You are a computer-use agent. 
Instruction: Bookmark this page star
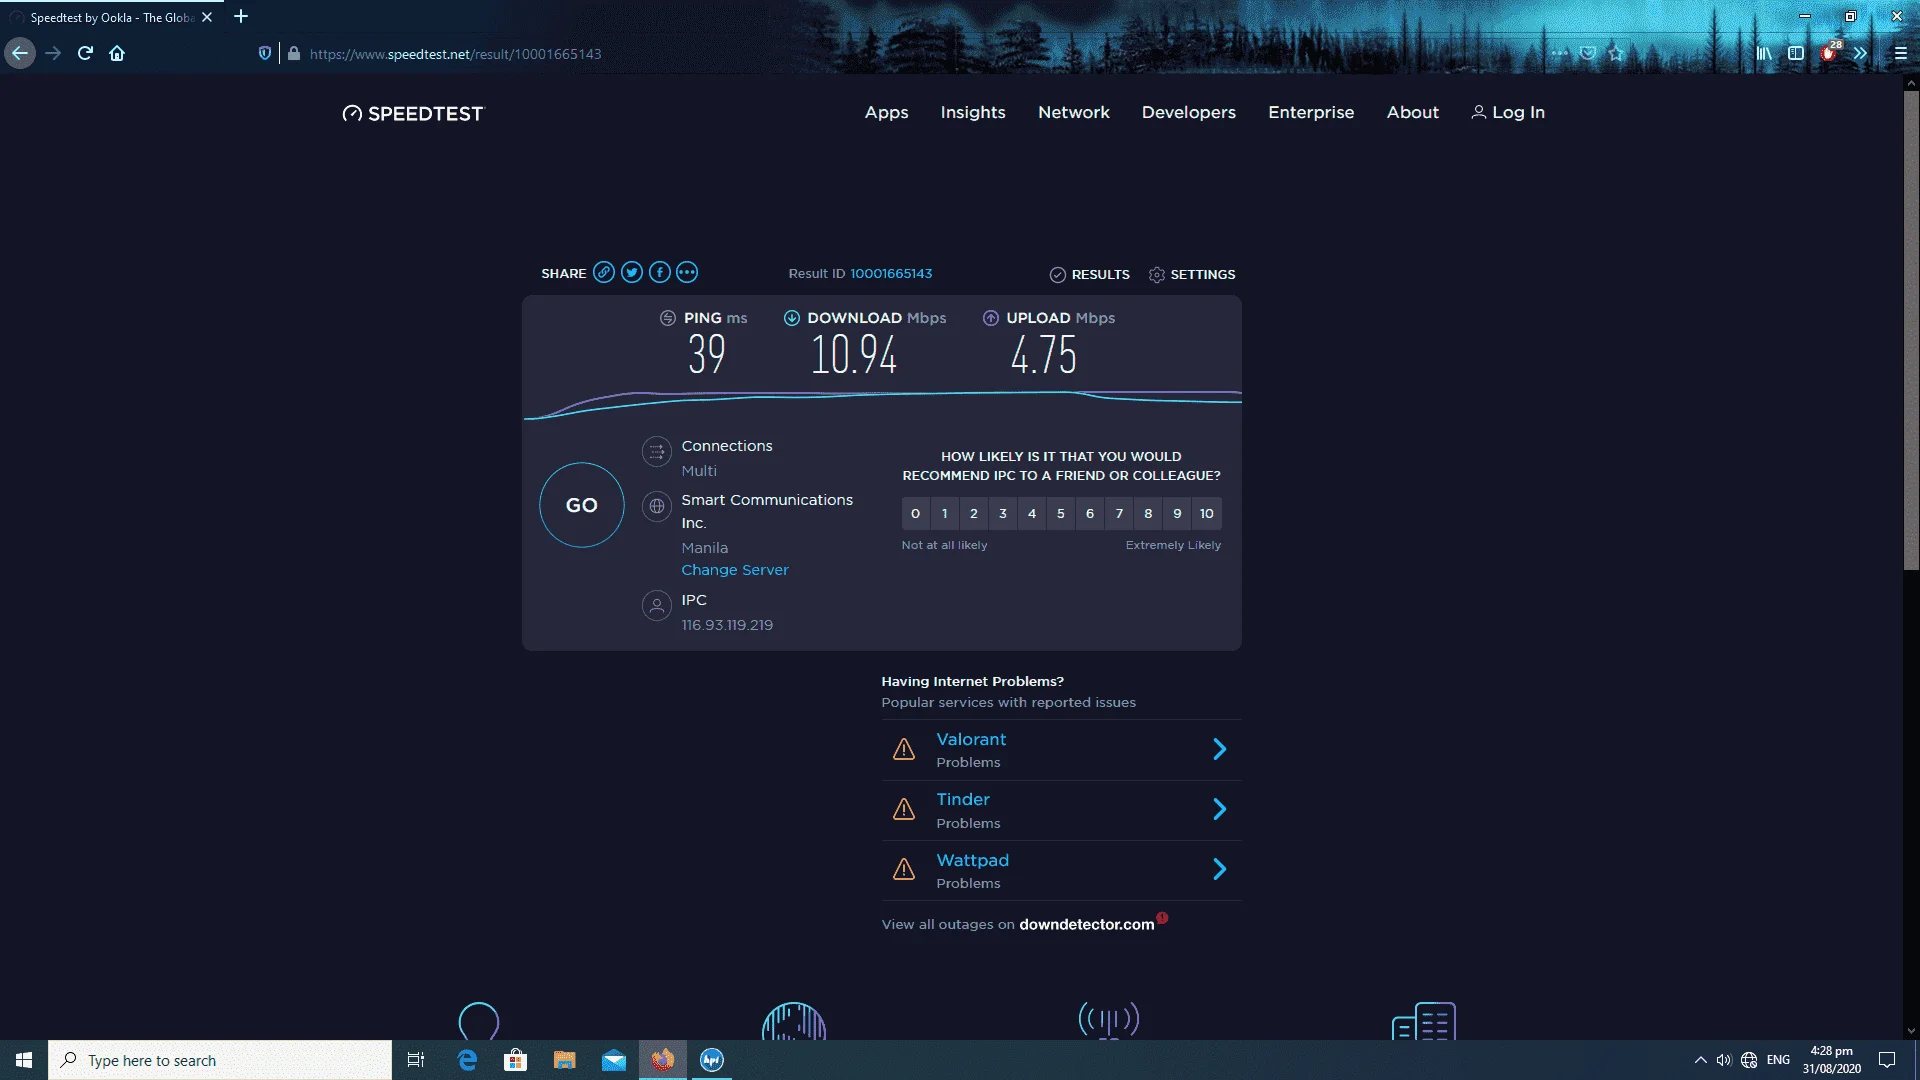click(1616, 53)
